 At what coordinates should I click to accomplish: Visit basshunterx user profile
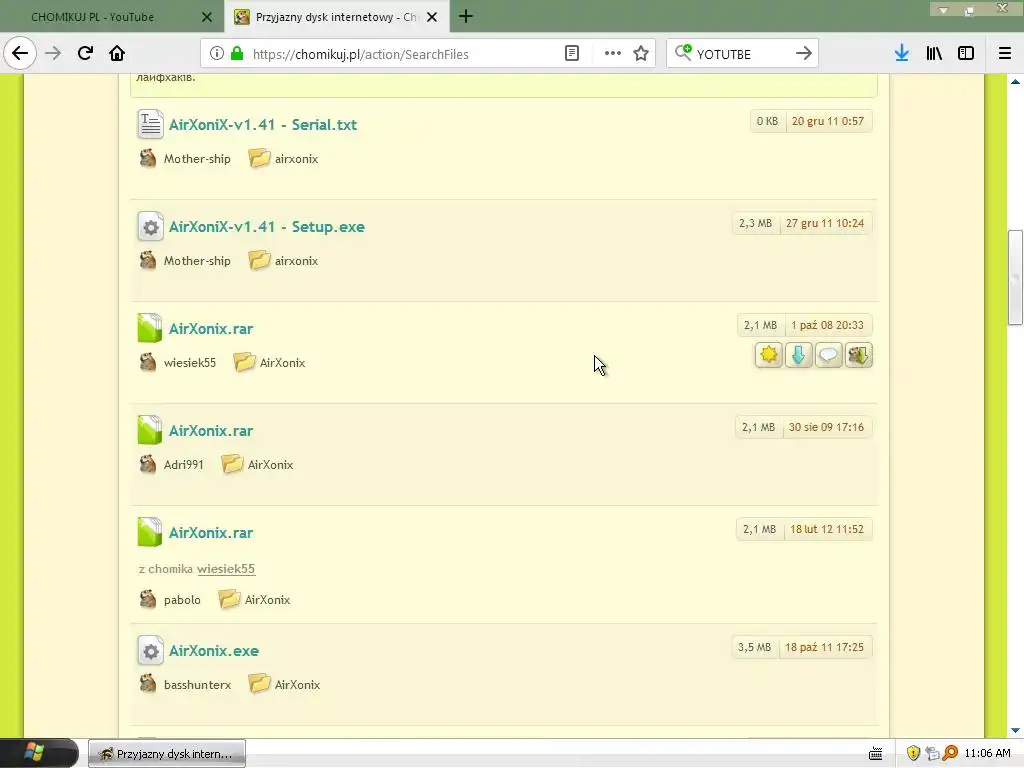pyautogui.click(x=197, y=684)
